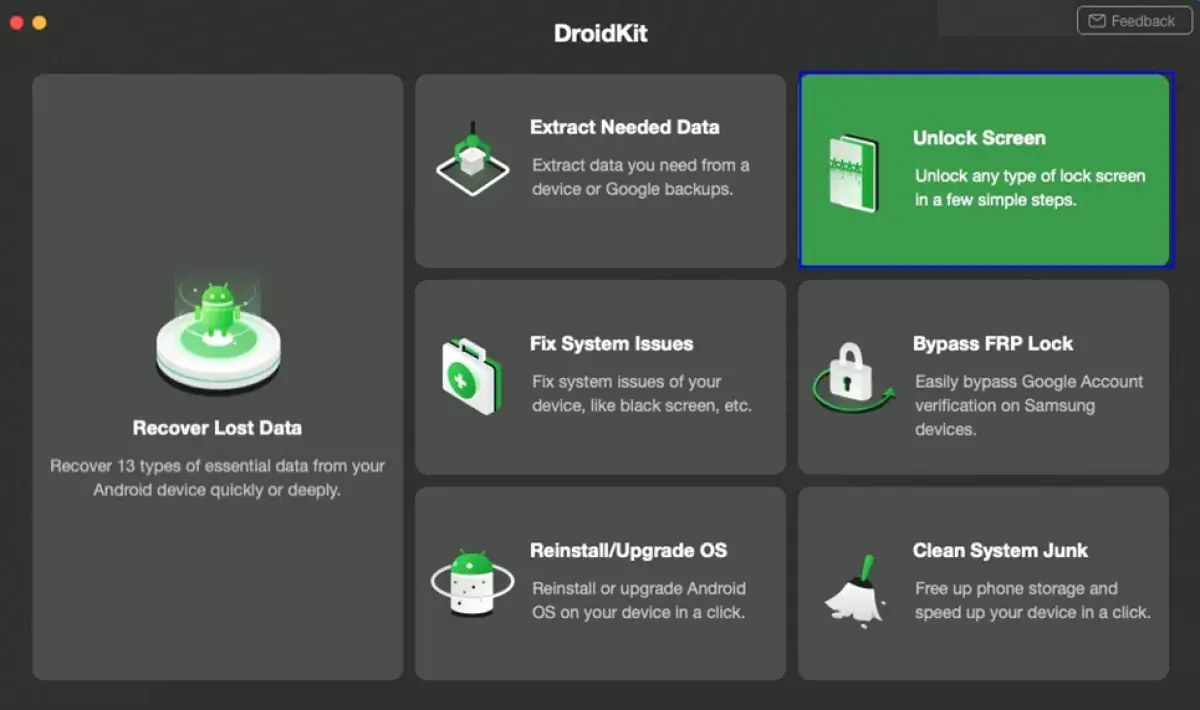Click 'Fix system issues of your device' text
The image size is (1200, 710).
click(x=641, y=394)
